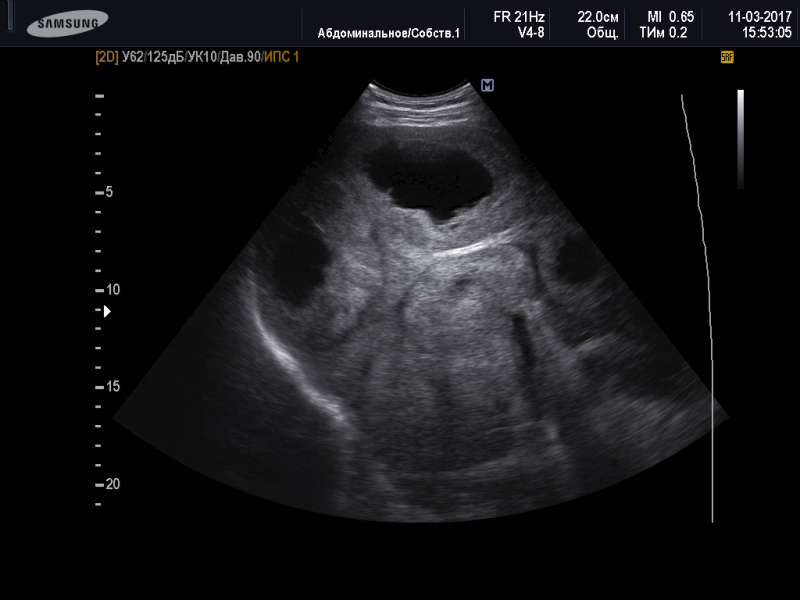Click the 'V4-8' probe label

pyautogui.click(x=531, y=33)
